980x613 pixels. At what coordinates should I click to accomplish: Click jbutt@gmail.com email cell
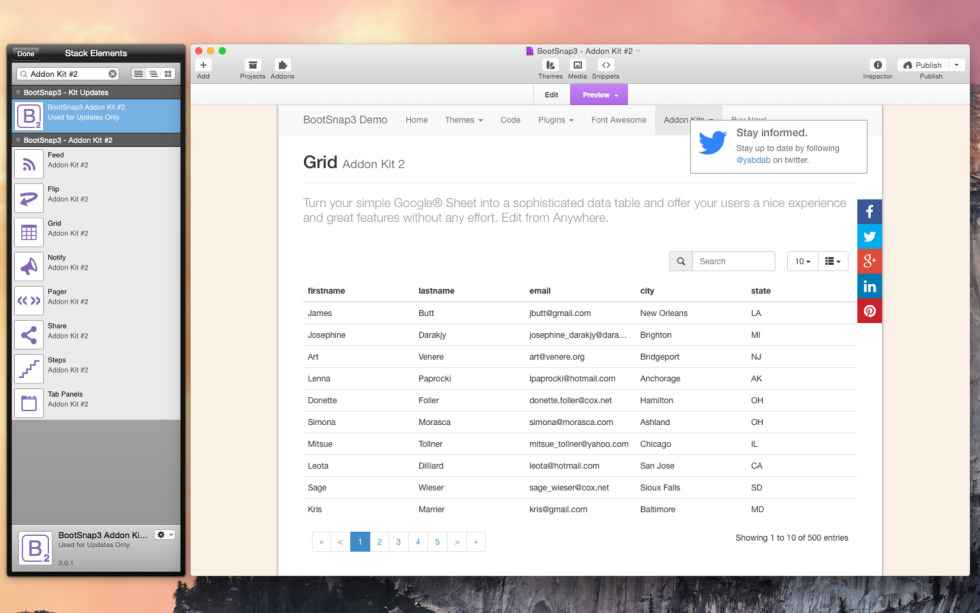[560, 313]
